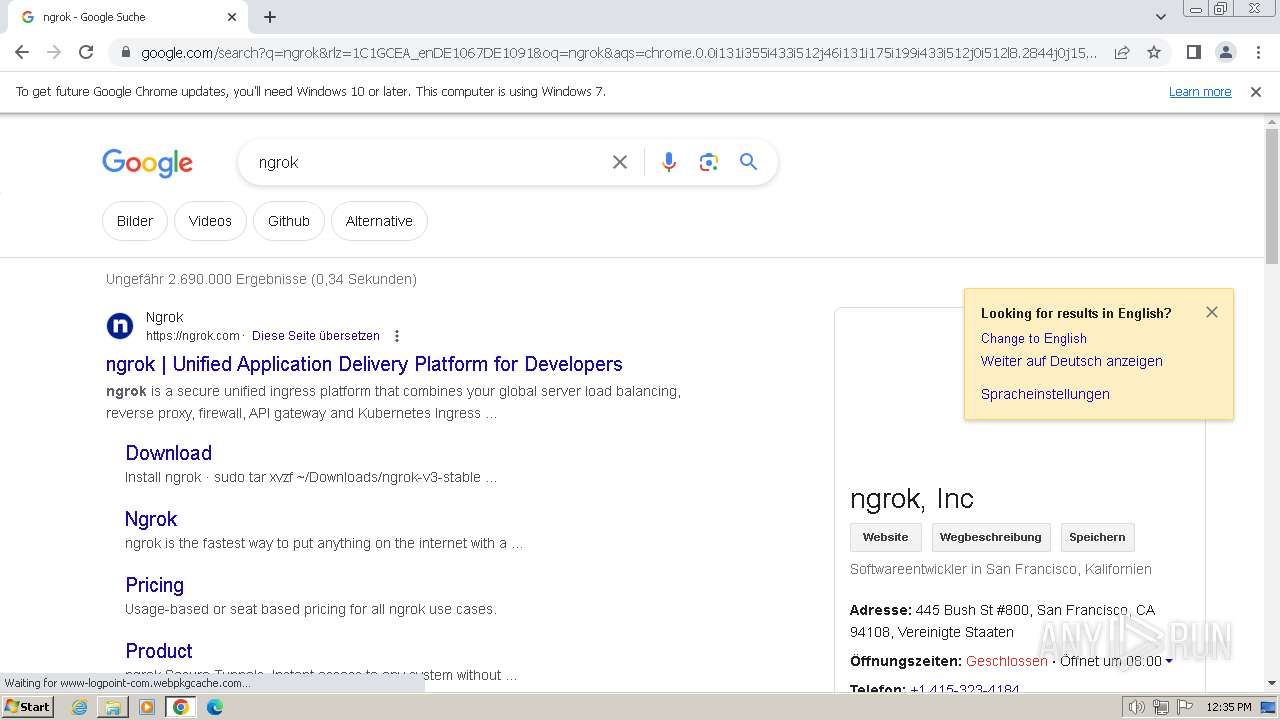
Task: Click Diese Seite übersetzen link
Action: tap(316, 336)
